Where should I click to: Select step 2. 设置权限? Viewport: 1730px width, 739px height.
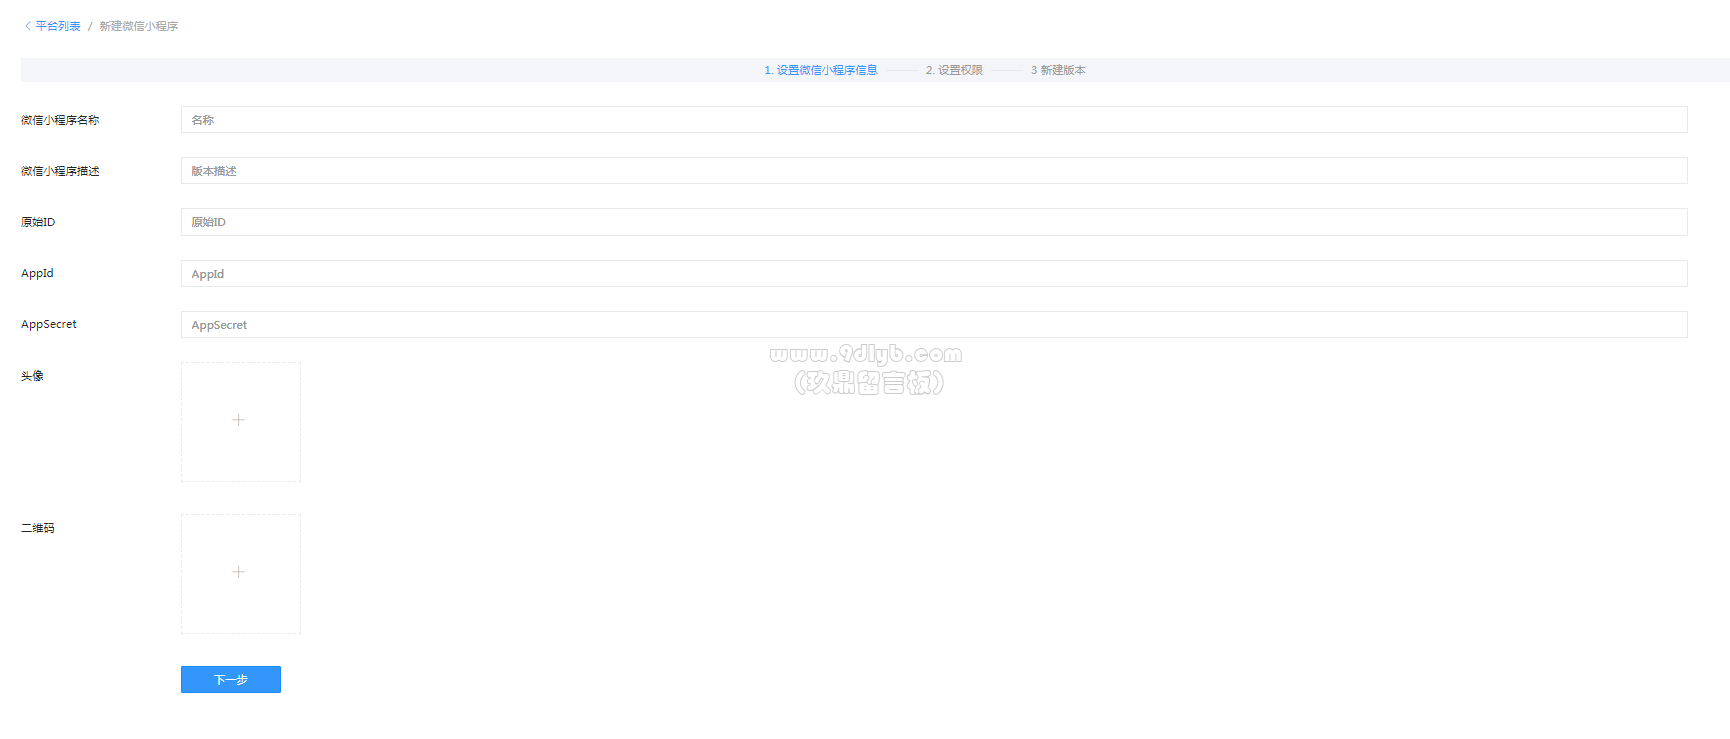(x=954, y=70)
